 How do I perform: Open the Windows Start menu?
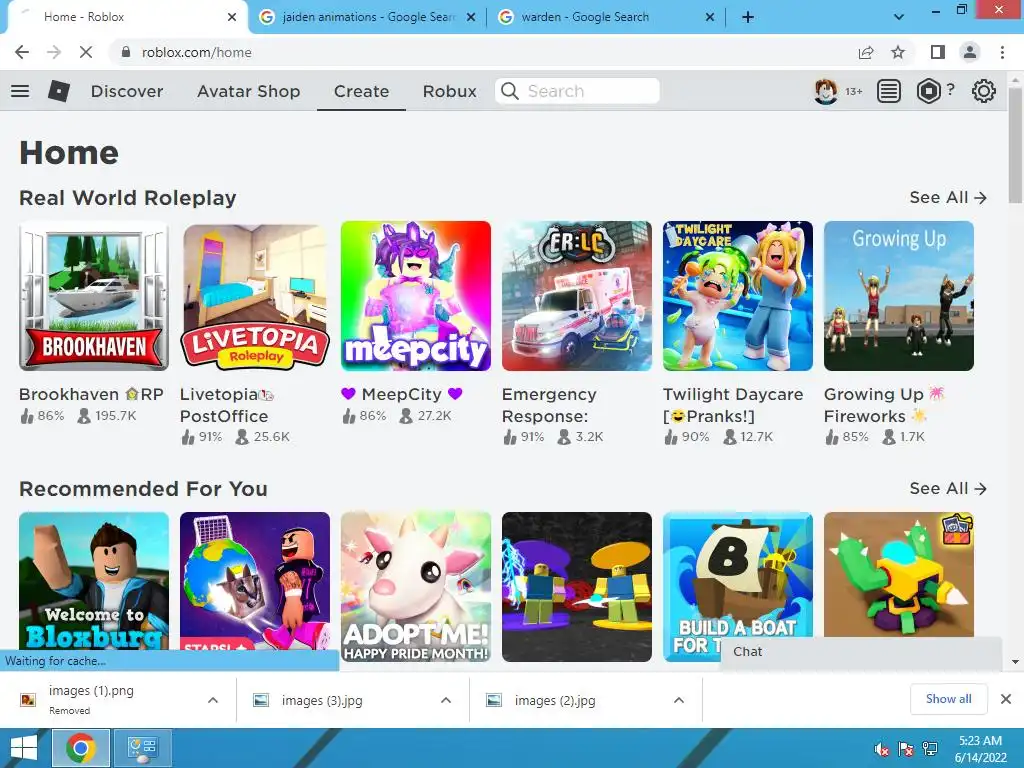point(24,748)
